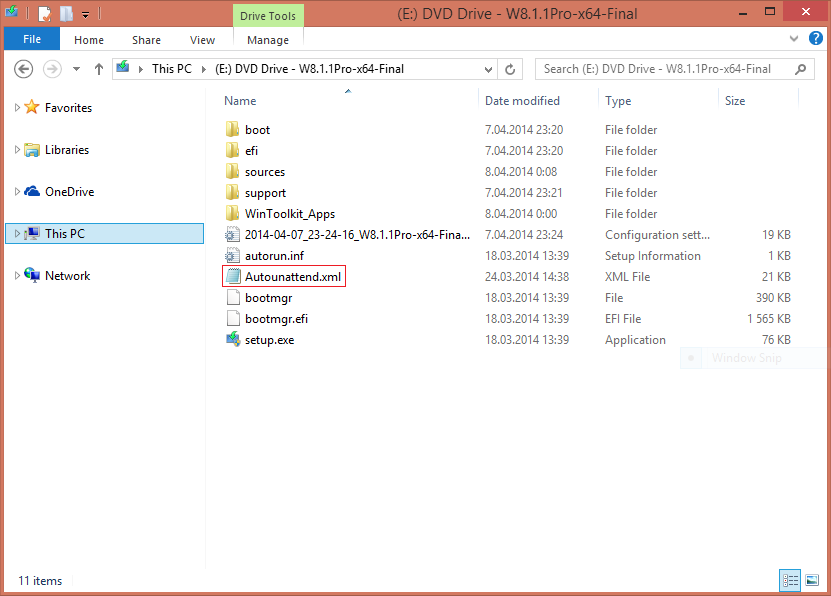Click the "Setup Information" type cell
Image resolution: width=831 pixels, height=596 pixels.
click(x=653, y=255)
